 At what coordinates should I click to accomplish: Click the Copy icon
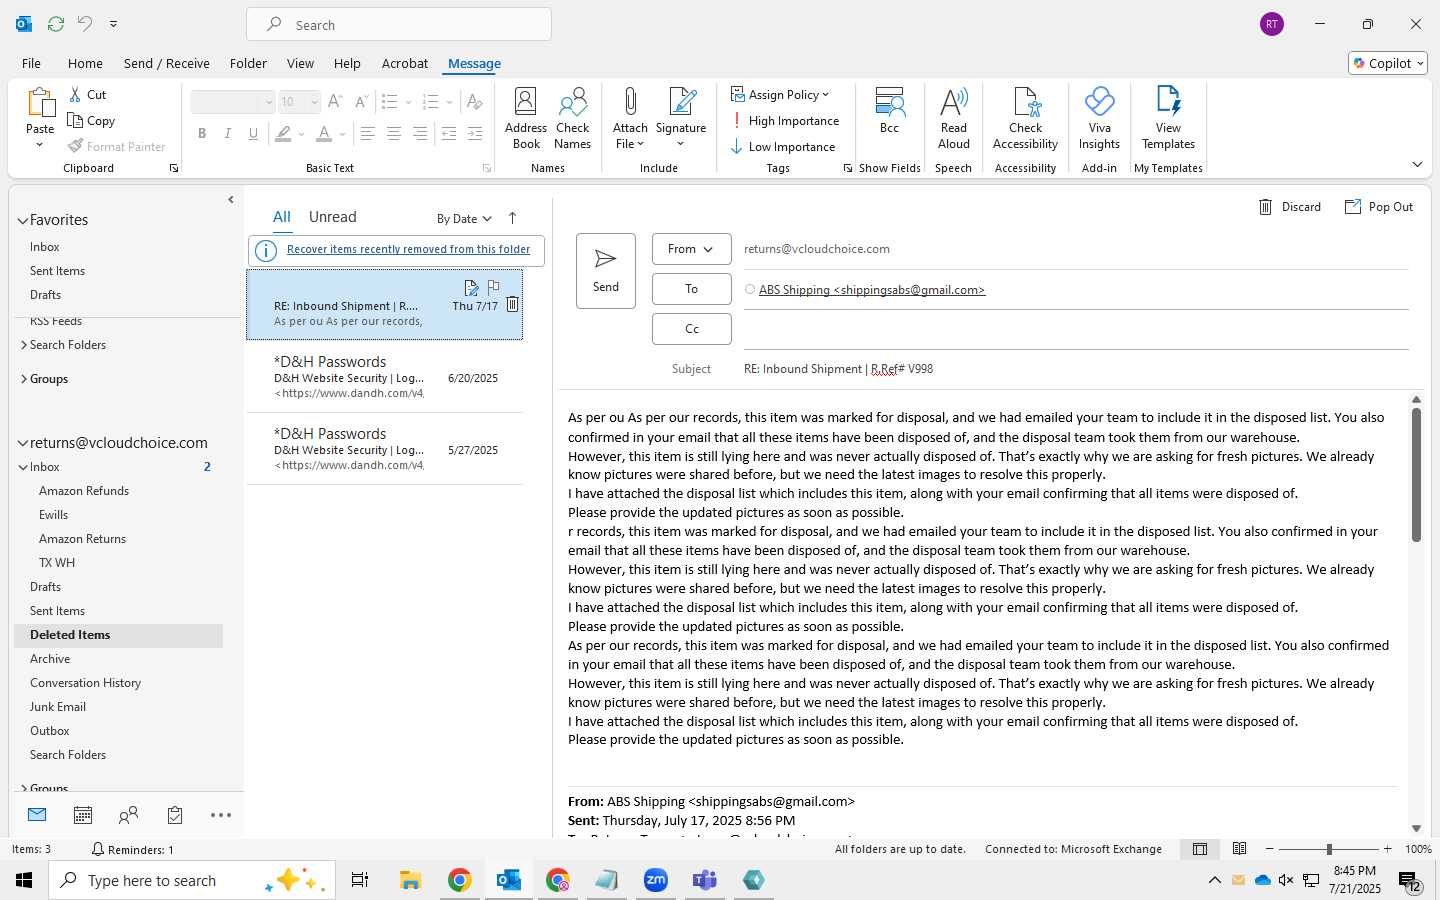coord(75,120)
